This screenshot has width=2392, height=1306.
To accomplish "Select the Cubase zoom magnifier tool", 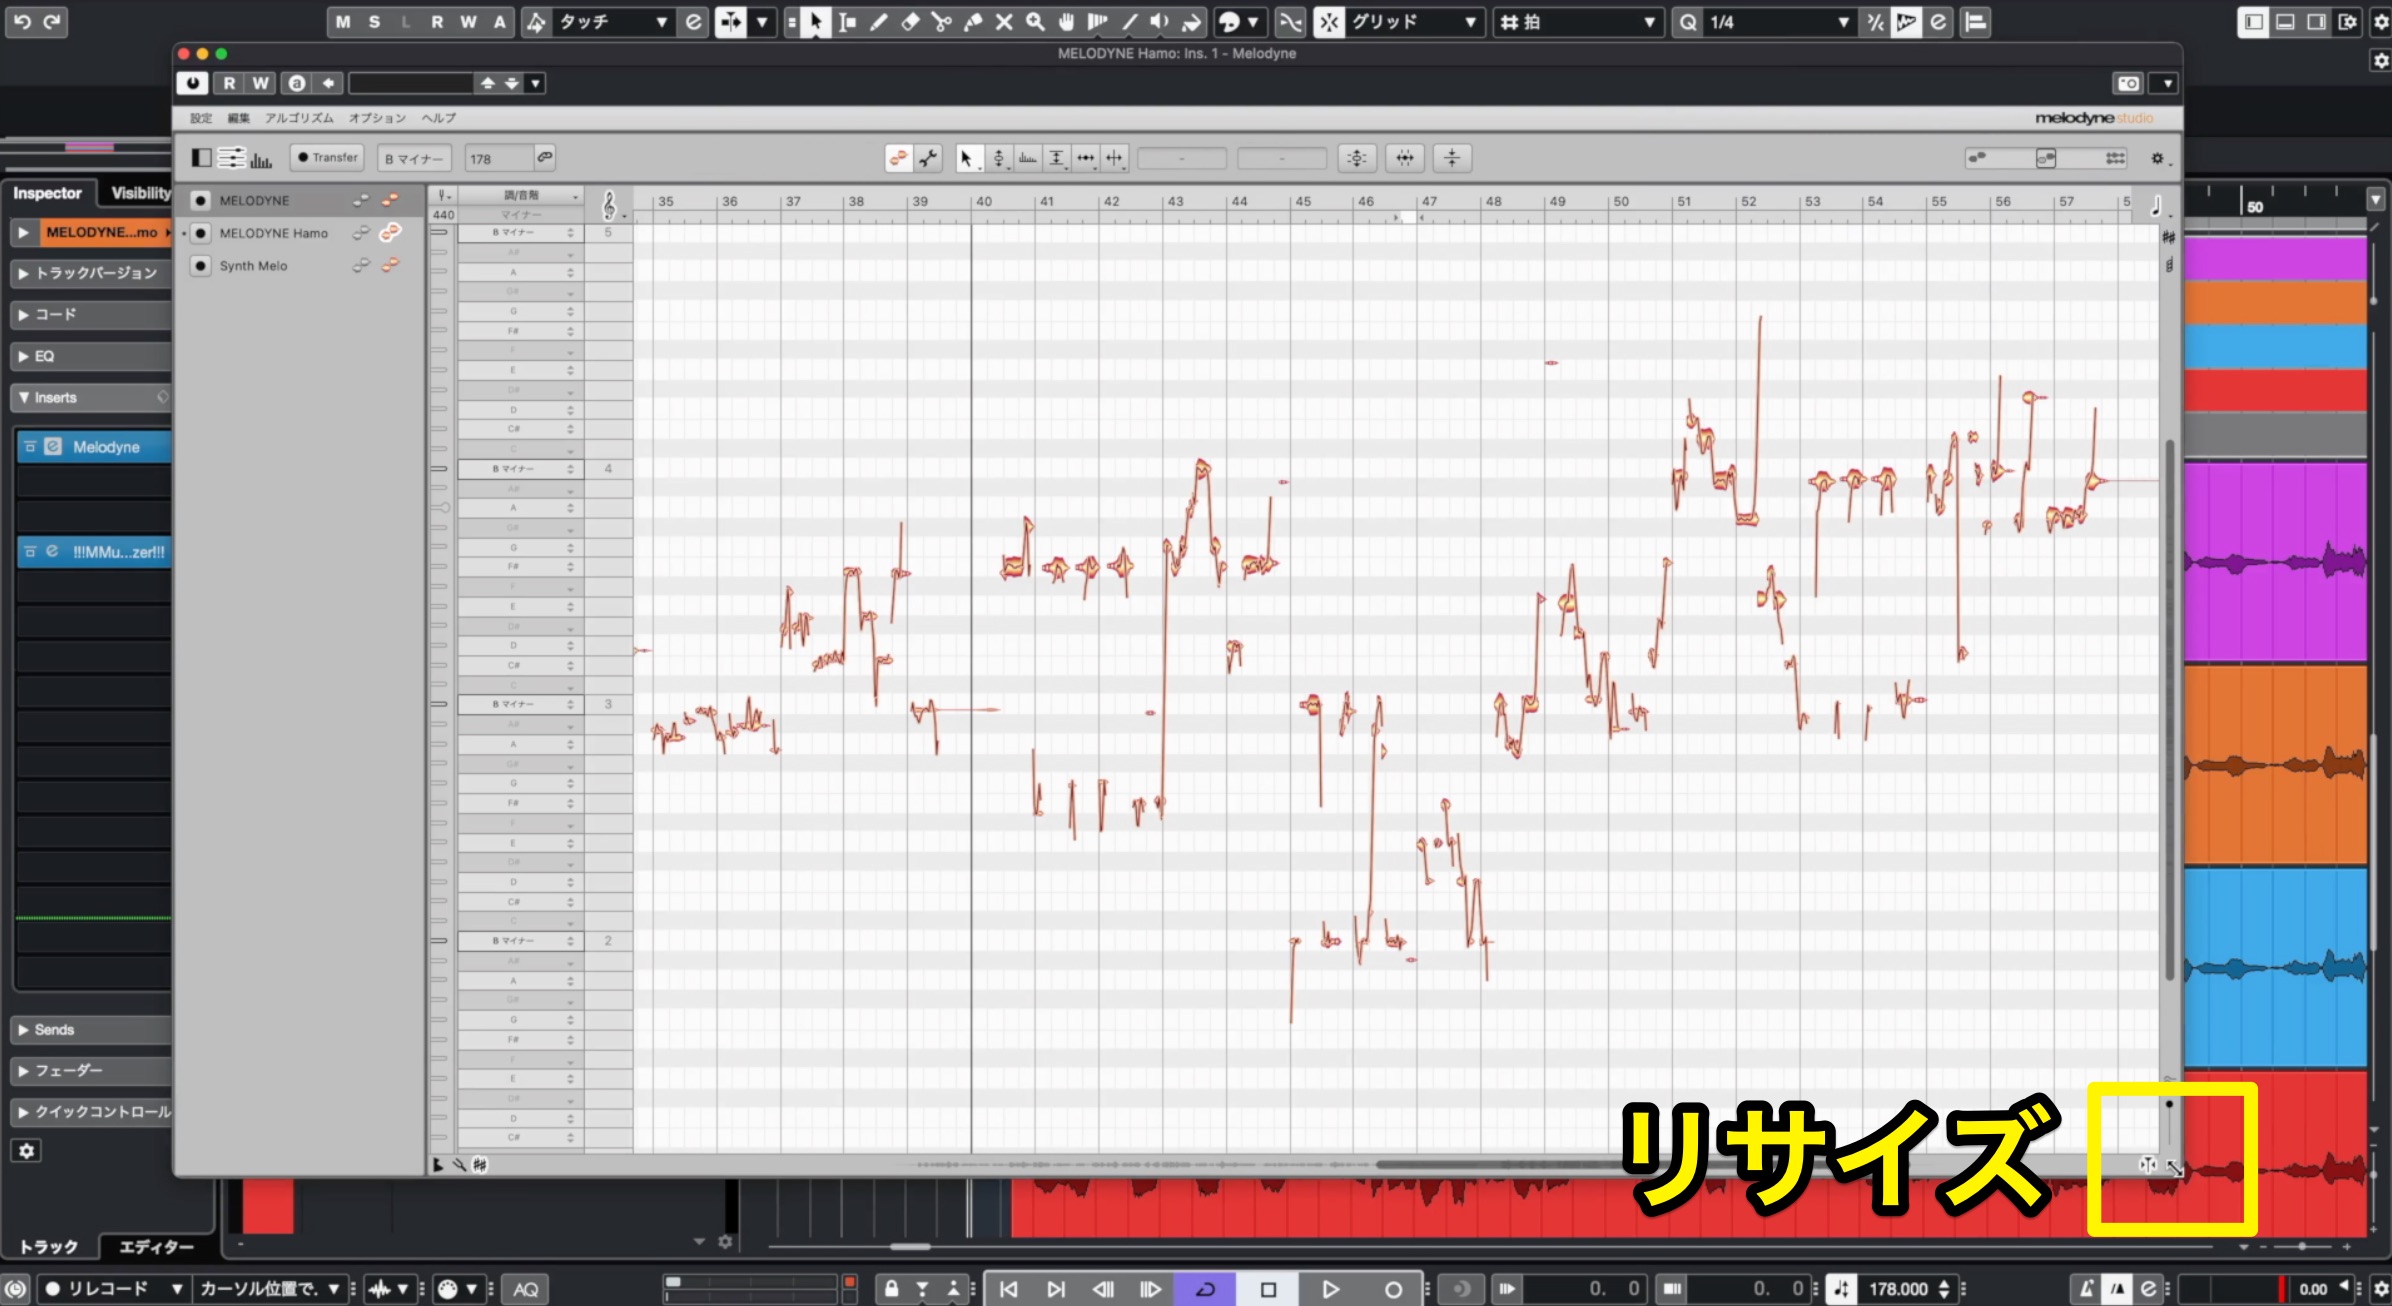I will 1035,22.
